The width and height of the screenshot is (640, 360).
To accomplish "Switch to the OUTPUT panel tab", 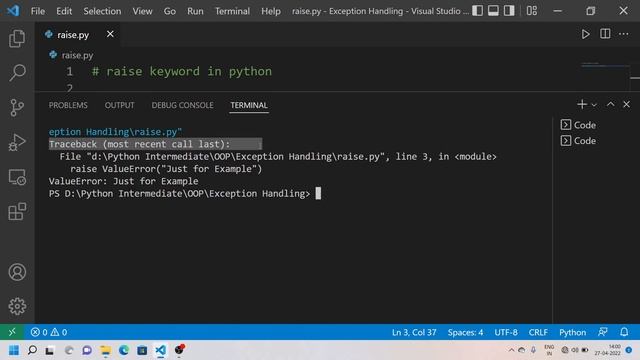I will (119, 105).
